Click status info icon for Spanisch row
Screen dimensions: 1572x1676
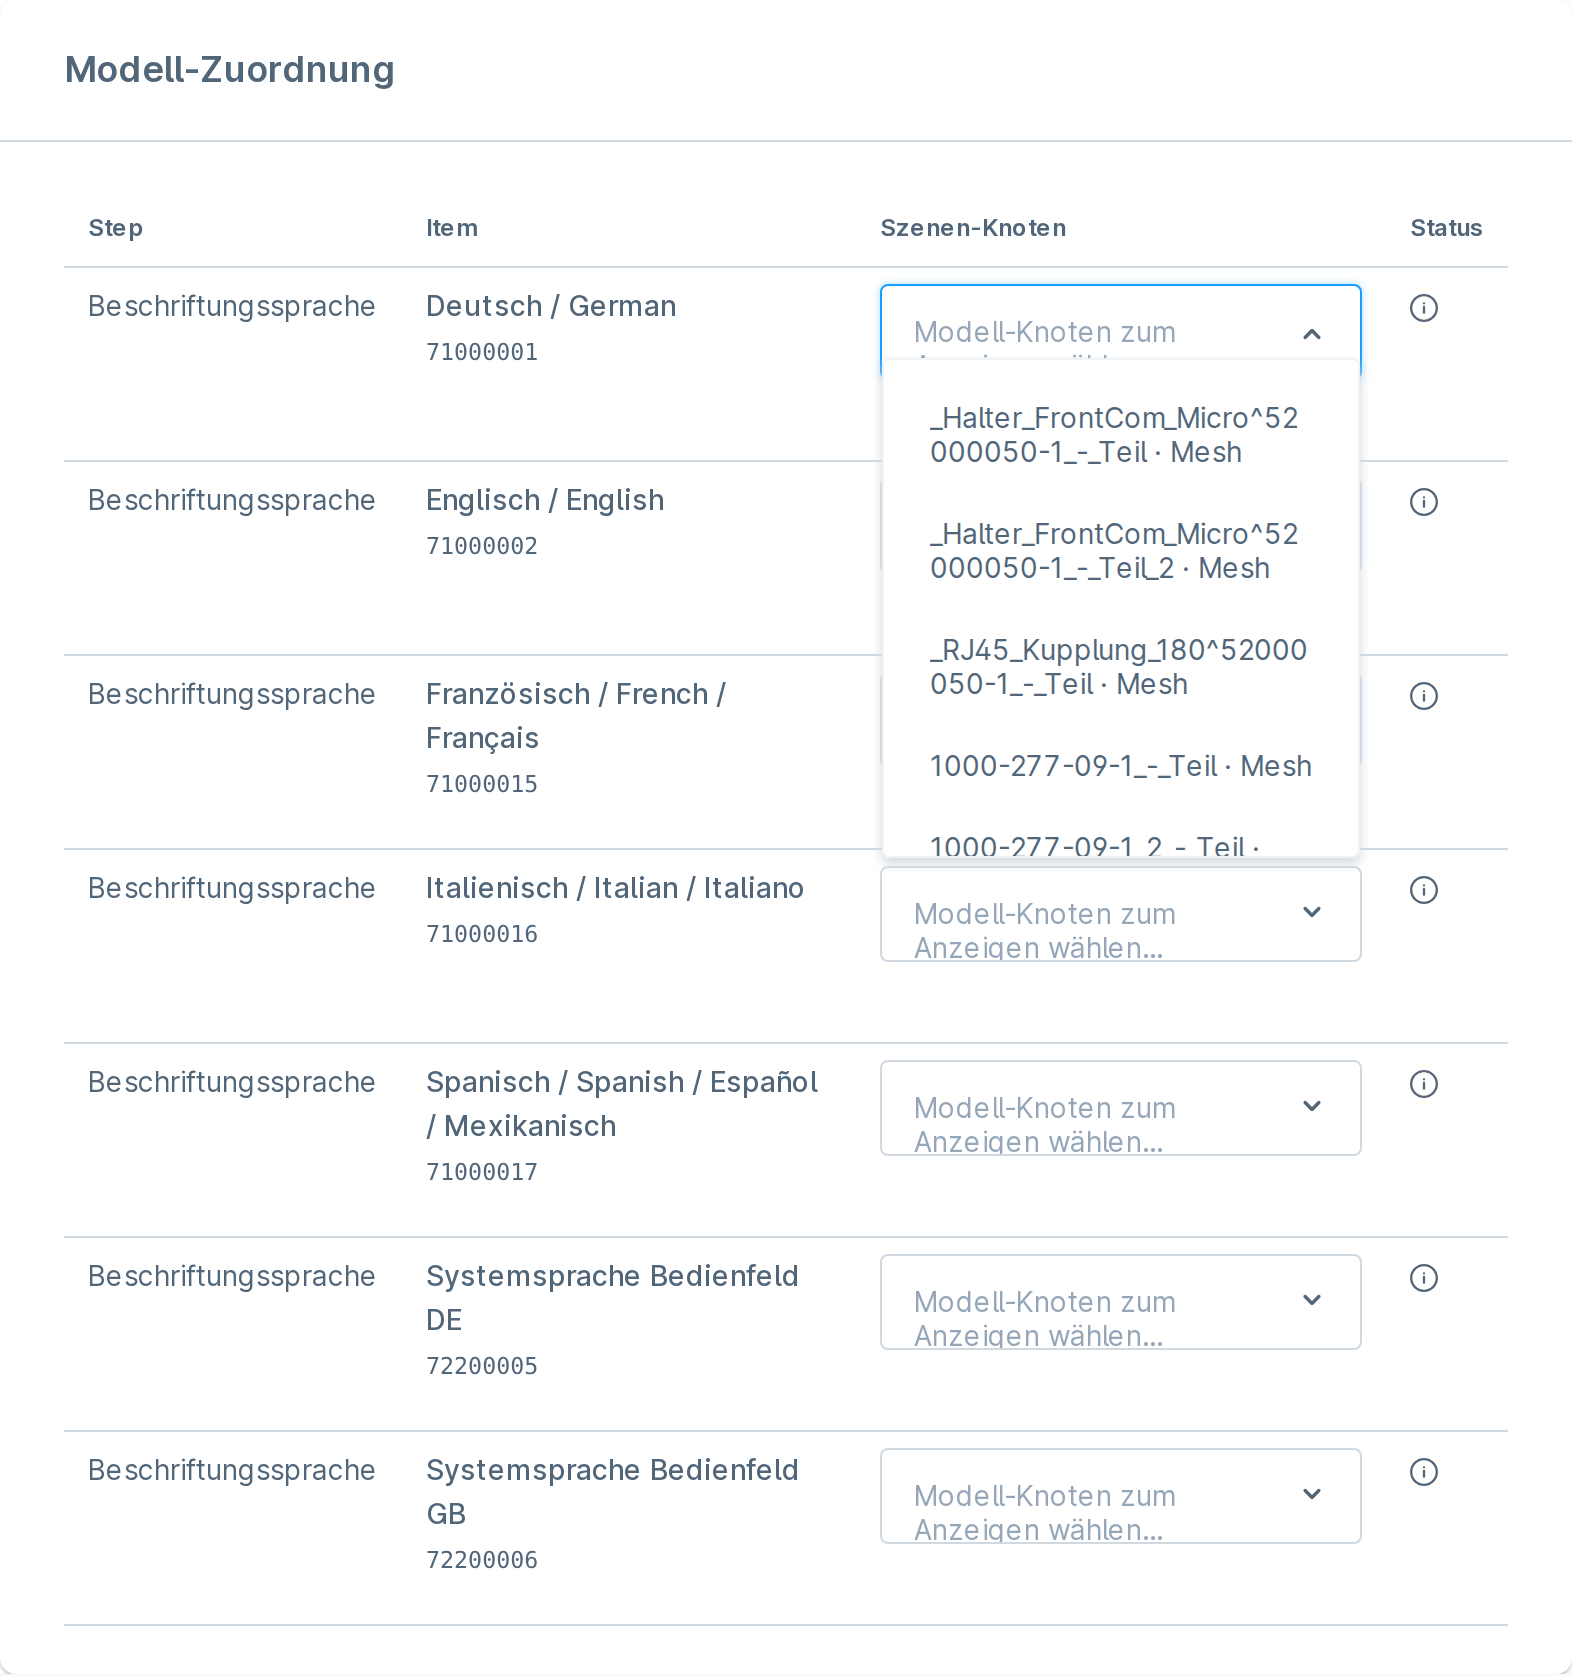click(1424, 1084)
